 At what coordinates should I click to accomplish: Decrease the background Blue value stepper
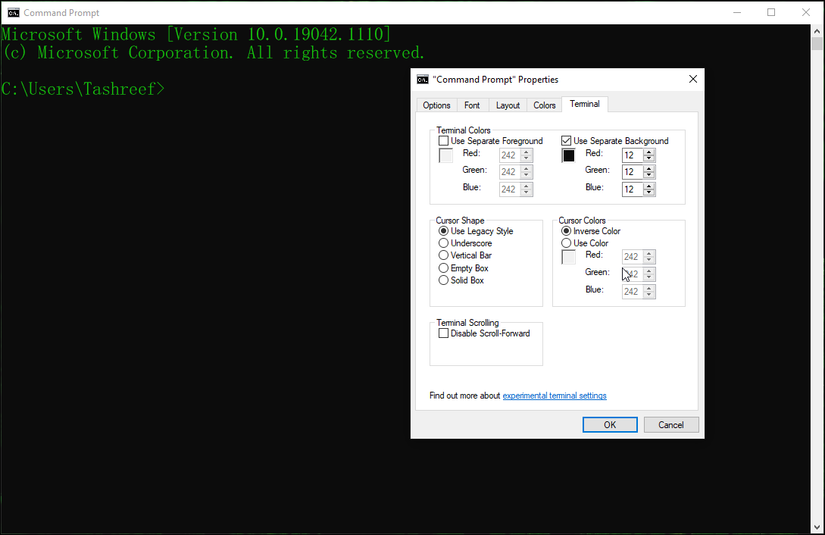649,193
